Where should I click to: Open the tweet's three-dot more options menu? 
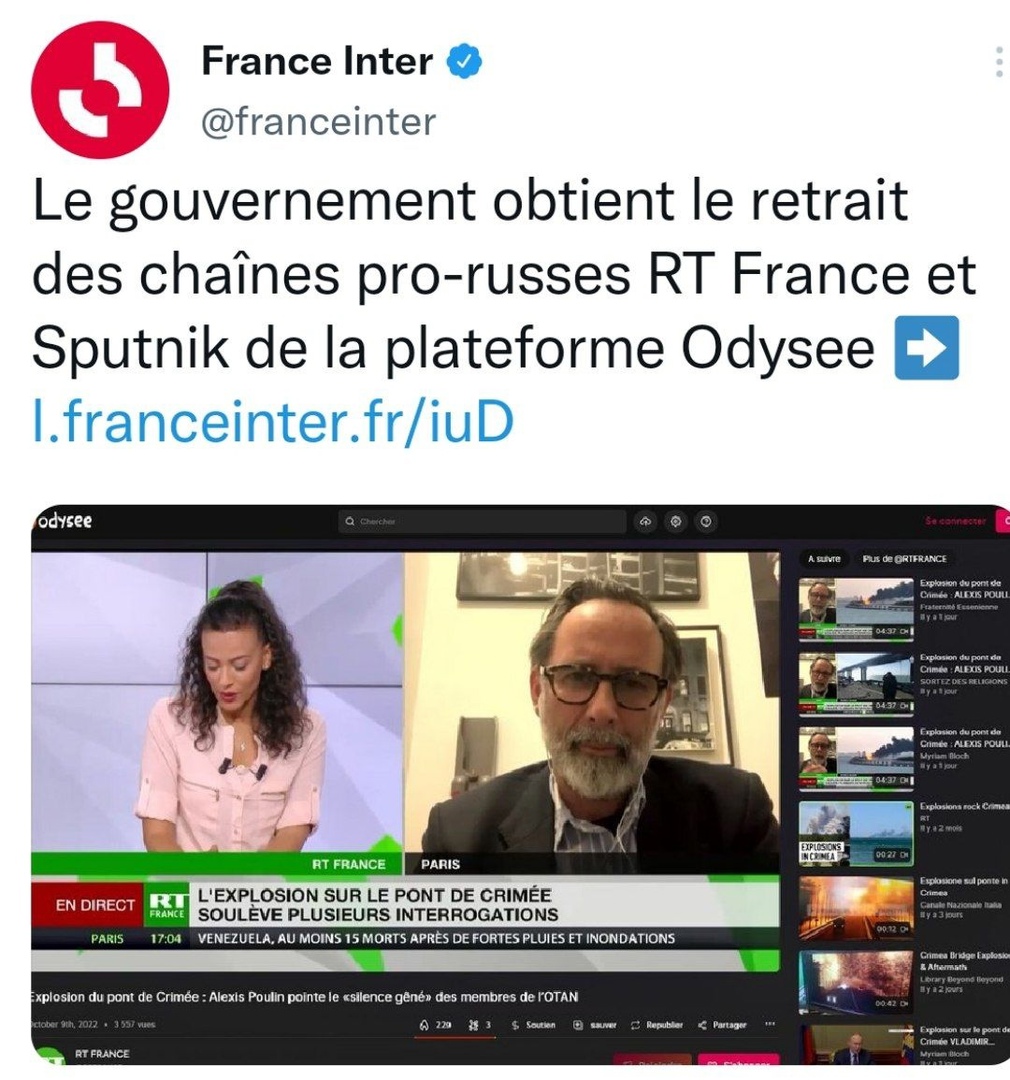999,62
